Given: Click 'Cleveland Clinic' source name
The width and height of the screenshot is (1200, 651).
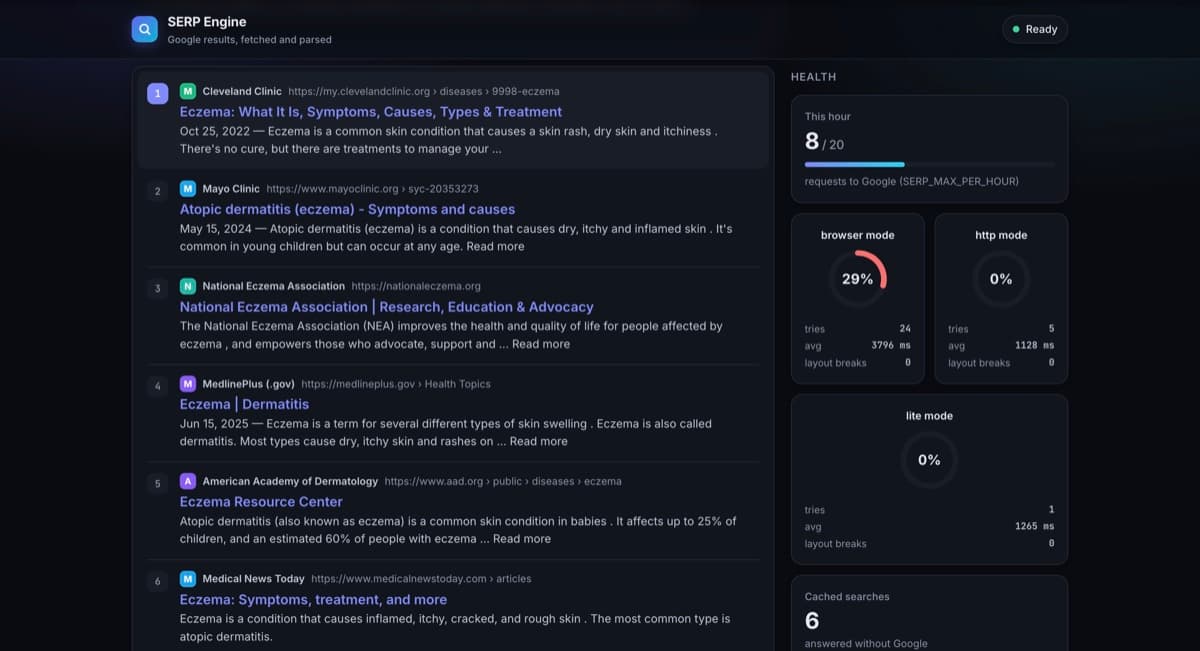Looking at the screenshot, I should pos(242,91).
